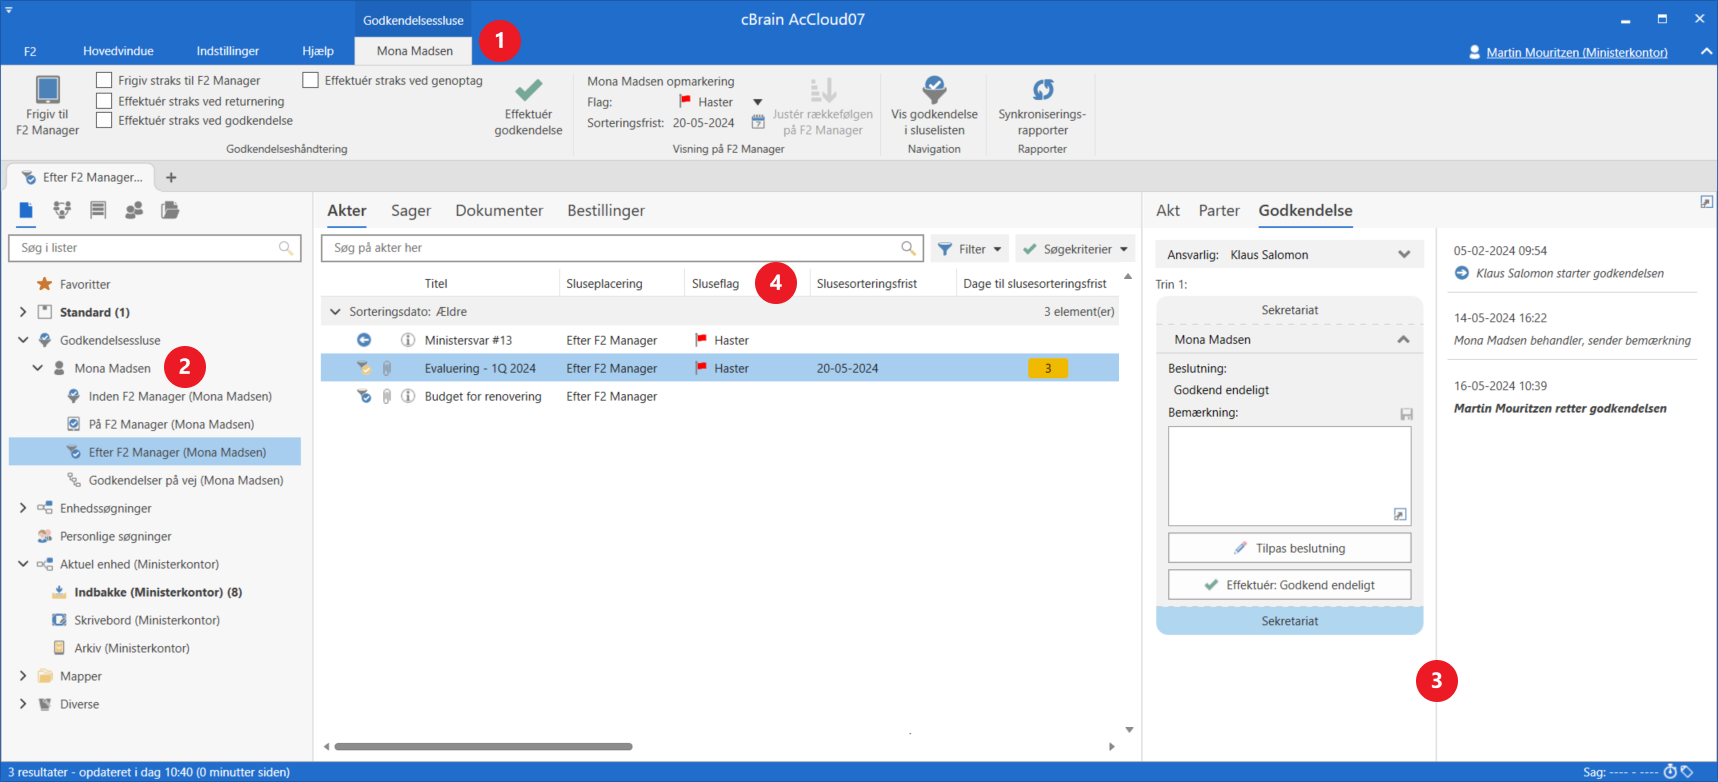The height and width of the screenshot is (782, 1718).
Task: Expand the Standard (1) tree node
Action: click(23, 312)
